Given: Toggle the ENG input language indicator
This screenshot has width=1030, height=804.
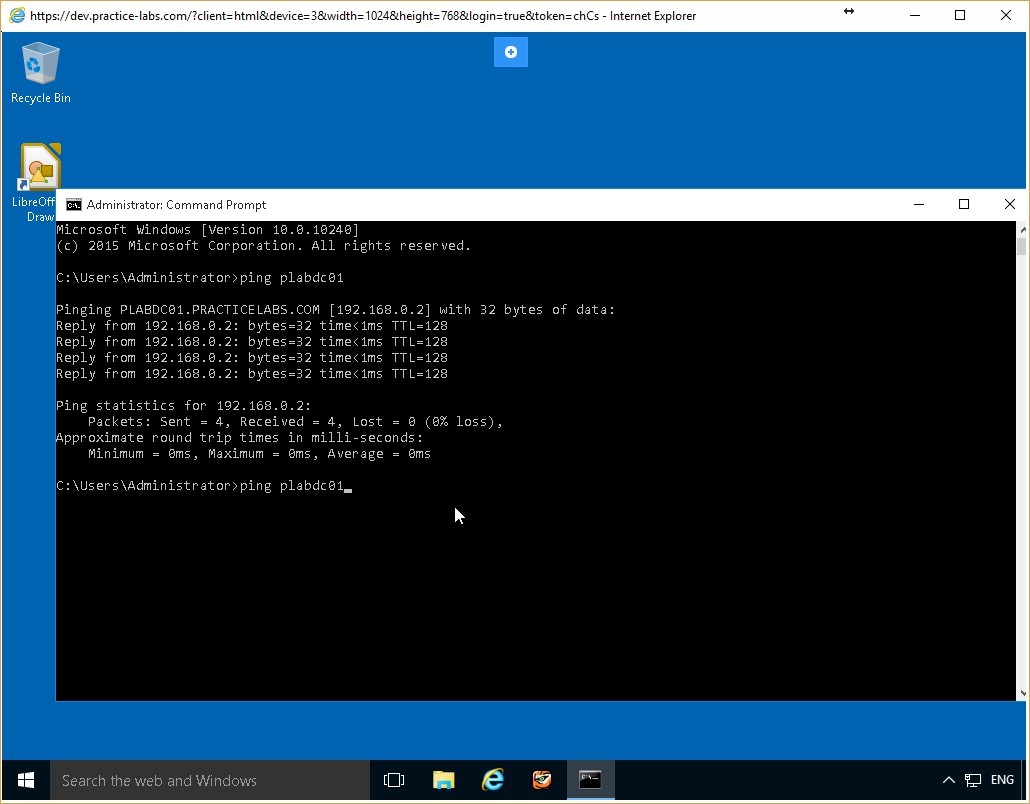Looking at the screenshot, I should (x=1001, y=780).
